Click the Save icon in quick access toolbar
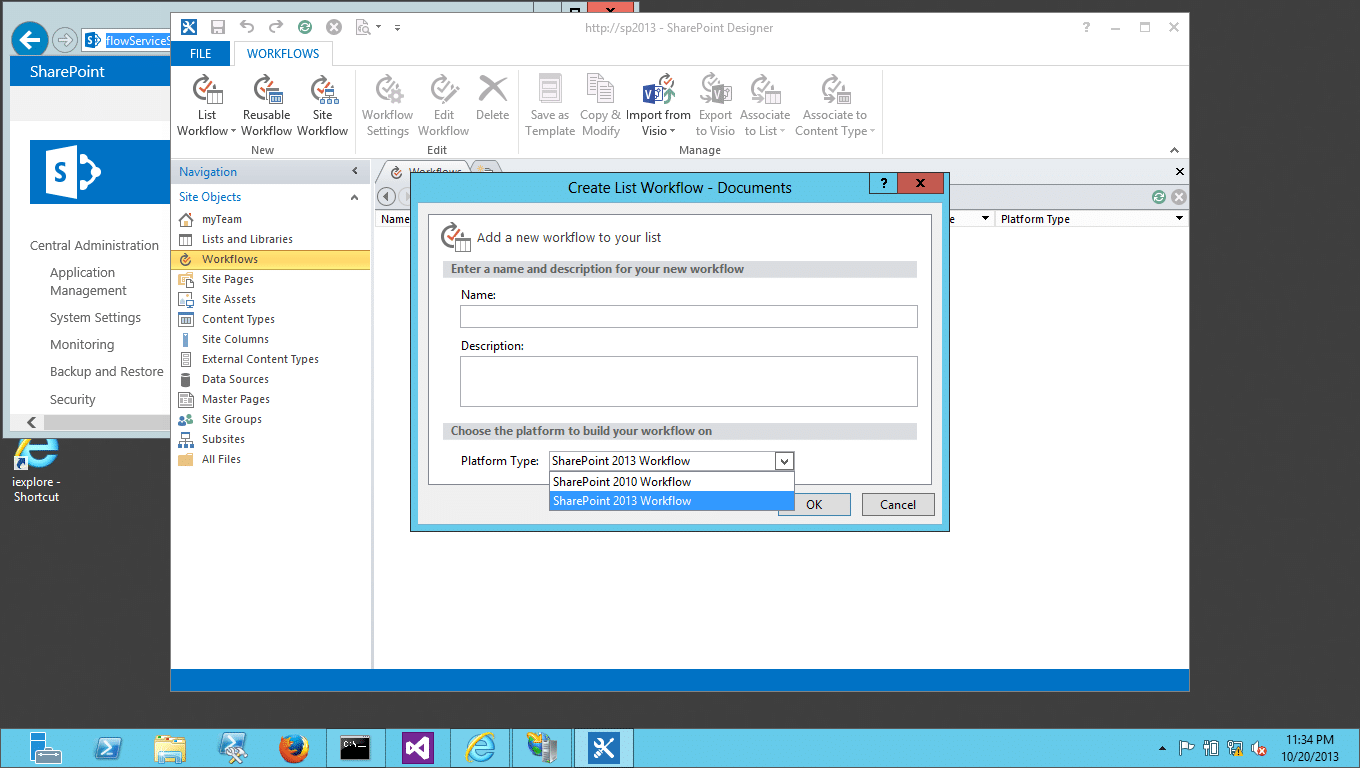Screen dimensions: 1360x768 [218, 28]
